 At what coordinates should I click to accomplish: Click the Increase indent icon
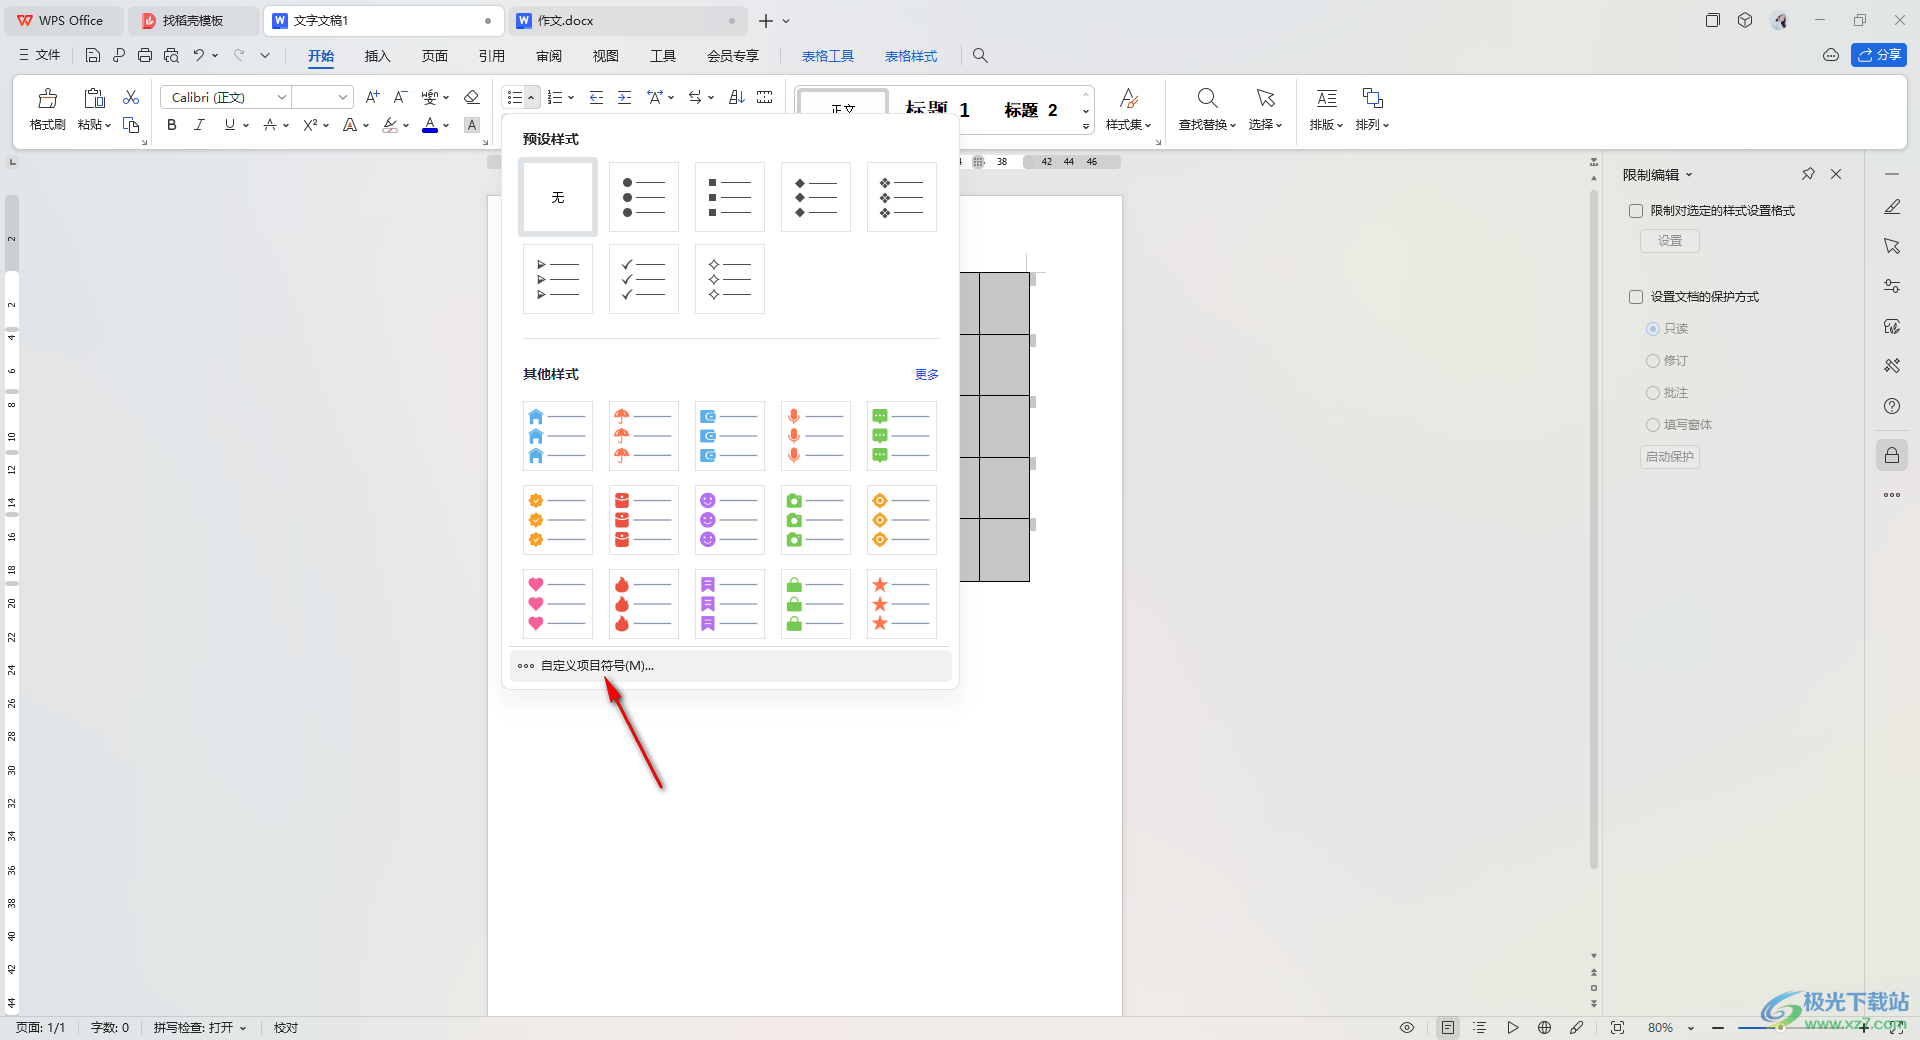click(x=624, y=97)
